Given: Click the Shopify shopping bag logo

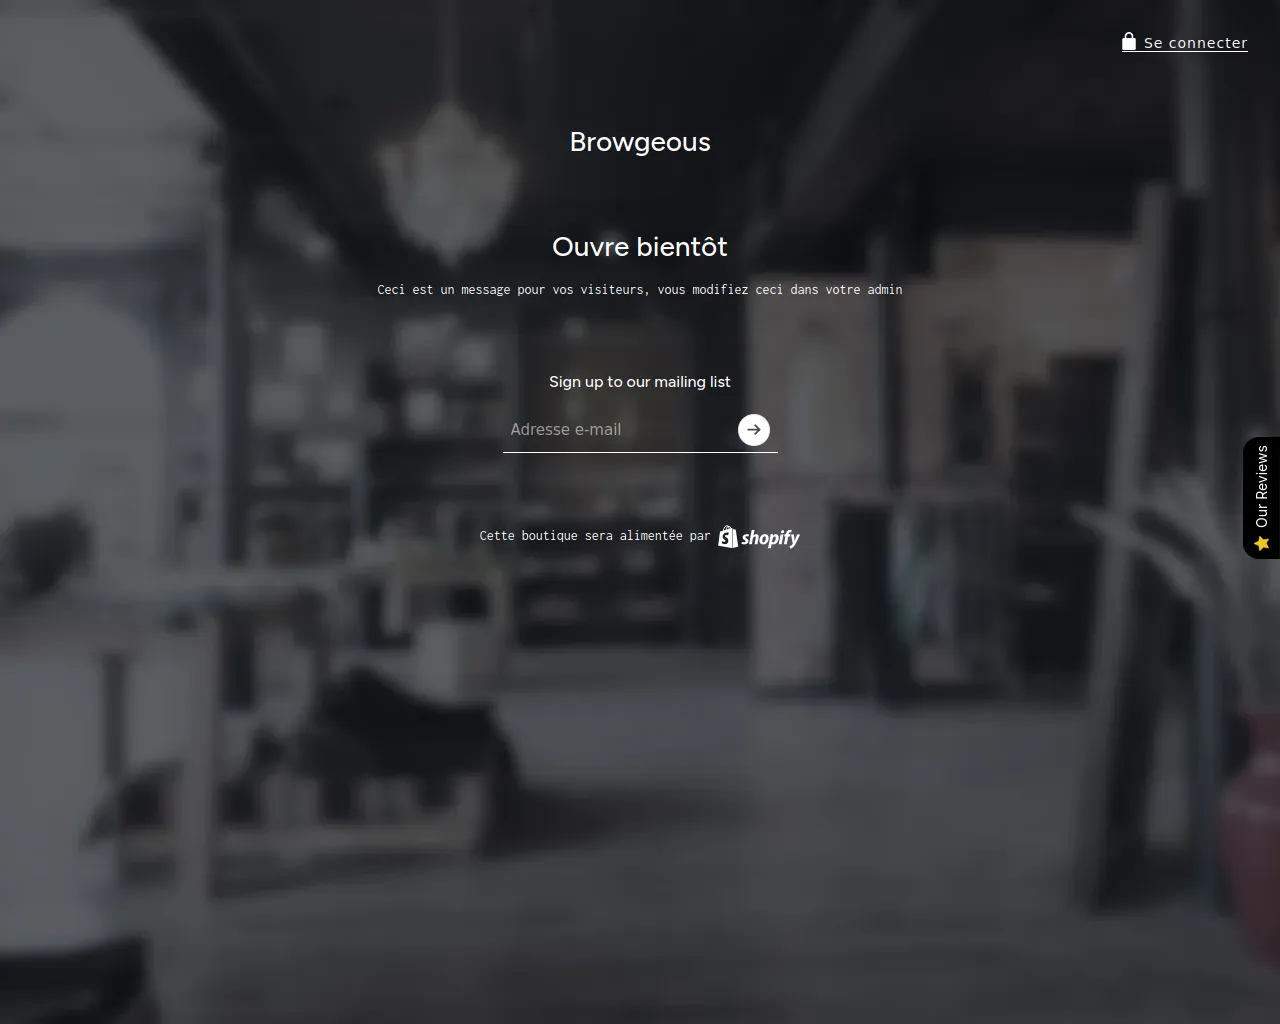Looking at the screenshot, I should click(x=728, y=537).
